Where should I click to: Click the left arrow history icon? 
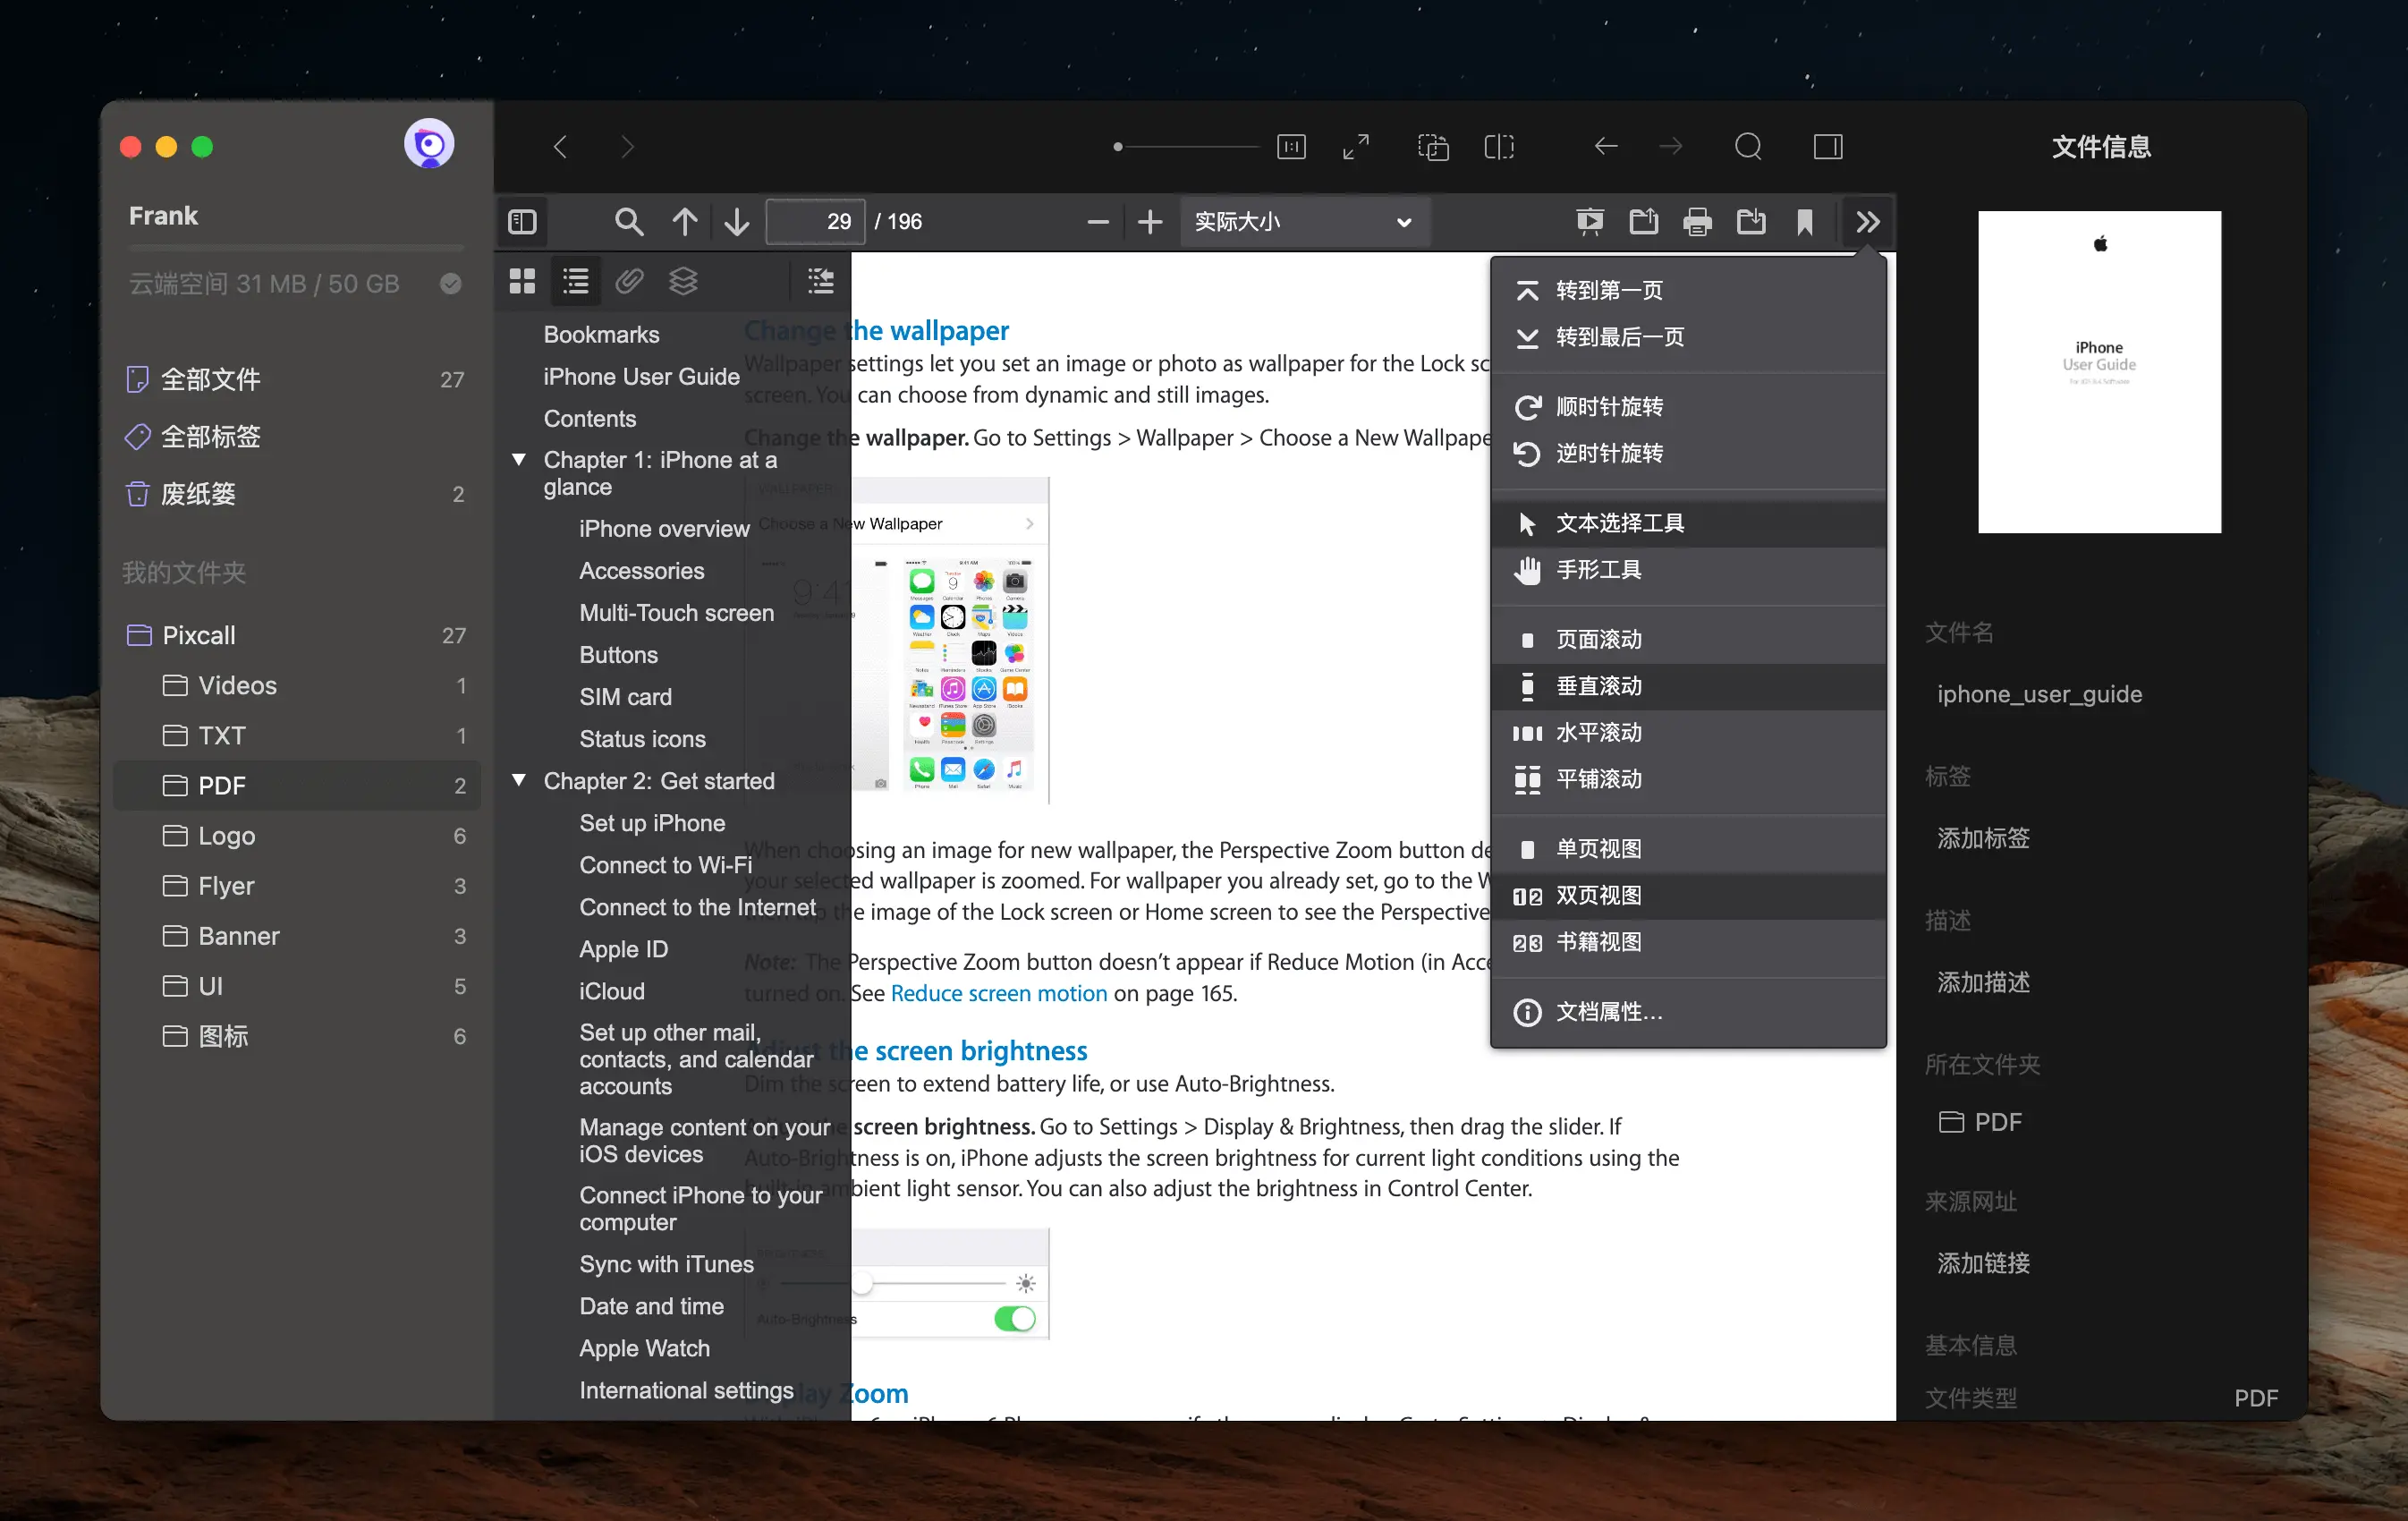[x=1606, y=147]
